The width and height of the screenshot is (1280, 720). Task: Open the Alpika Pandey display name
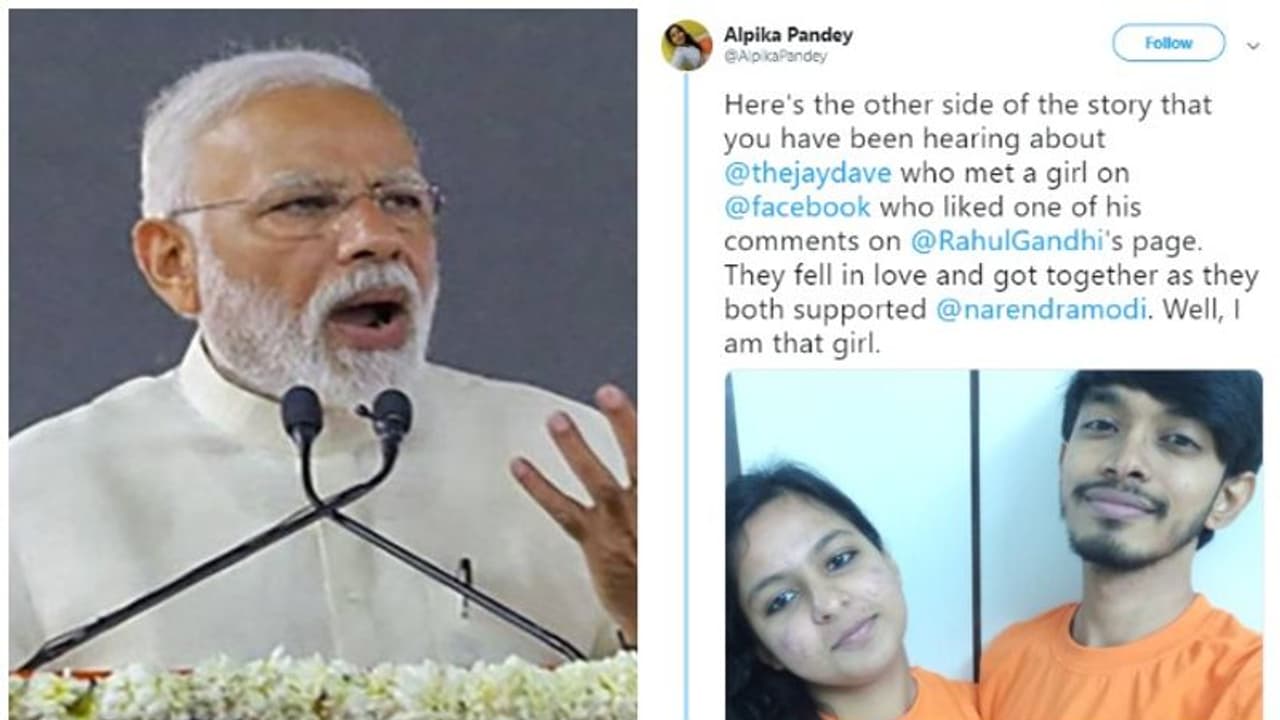788,35
